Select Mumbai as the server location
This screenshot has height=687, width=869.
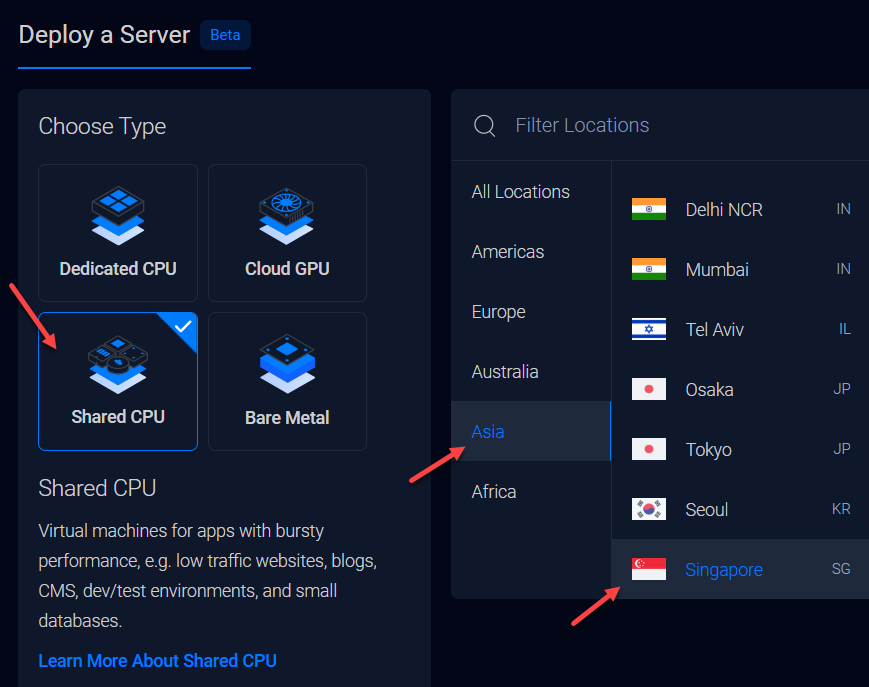click(717, 269)
